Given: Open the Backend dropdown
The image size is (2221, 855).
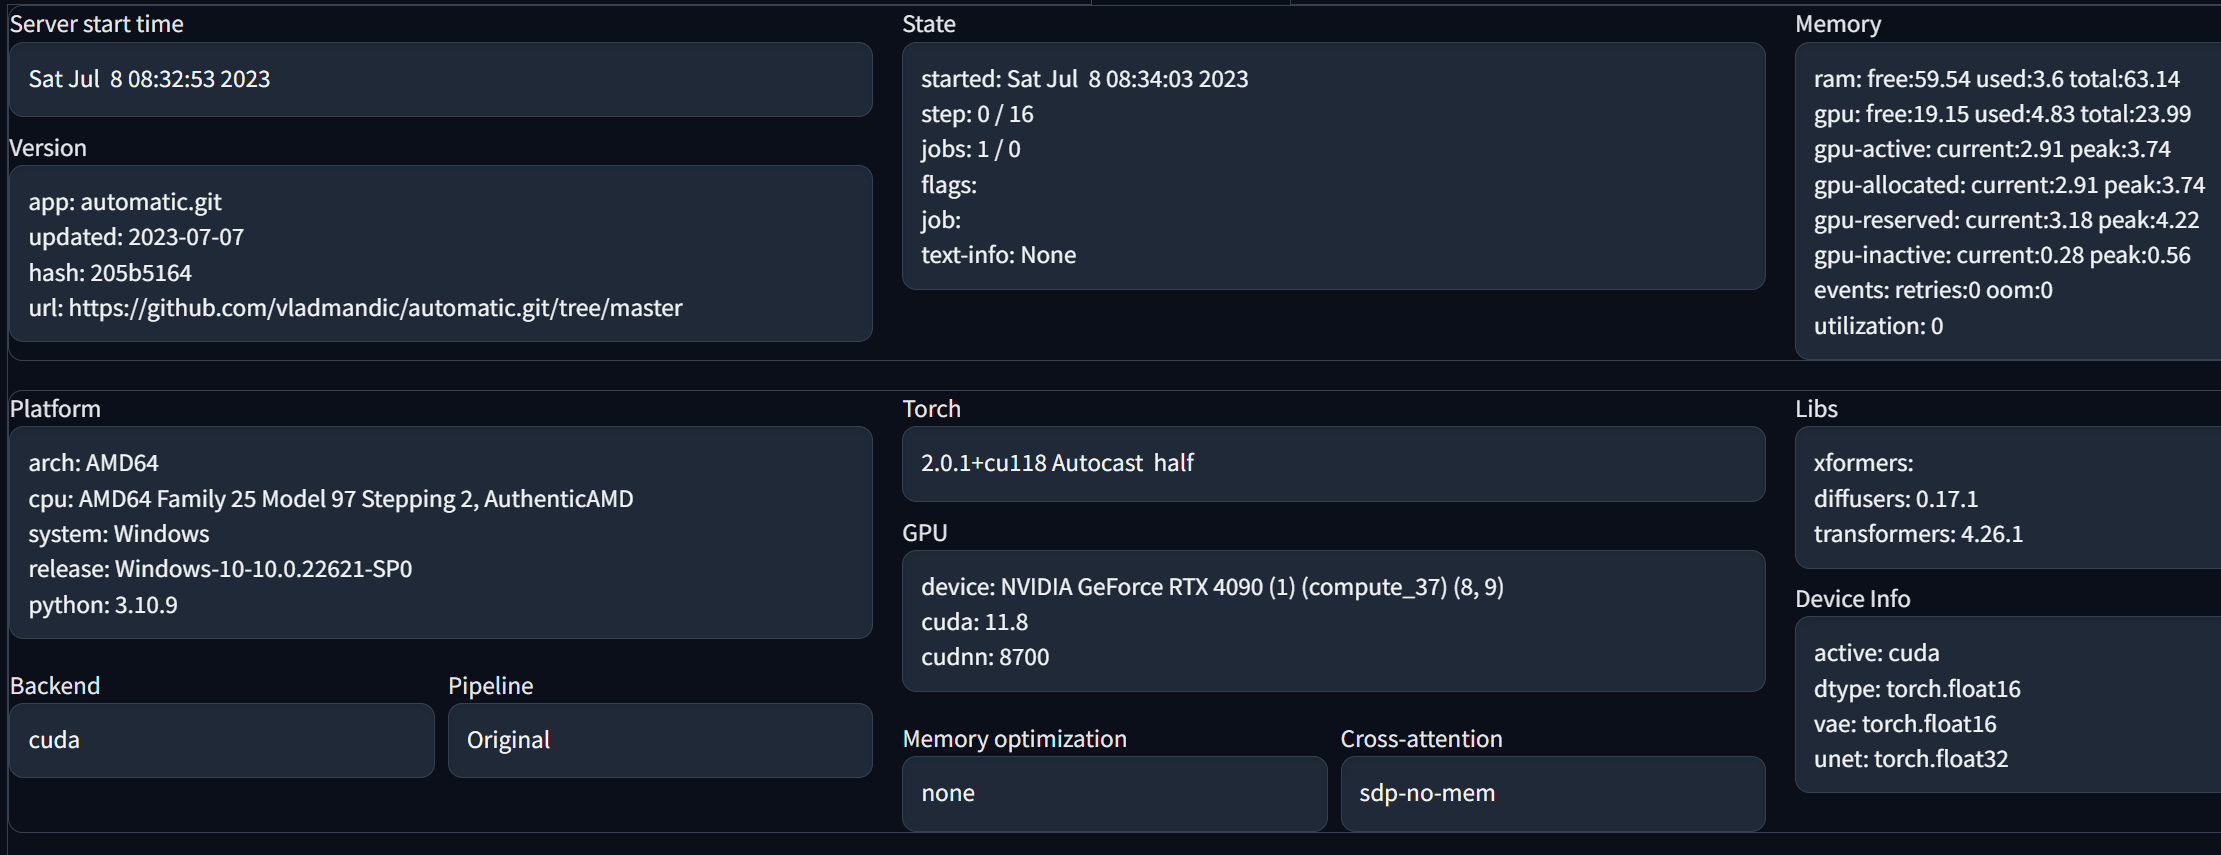Looking at the screenshot, I should (x=221, y=740).
